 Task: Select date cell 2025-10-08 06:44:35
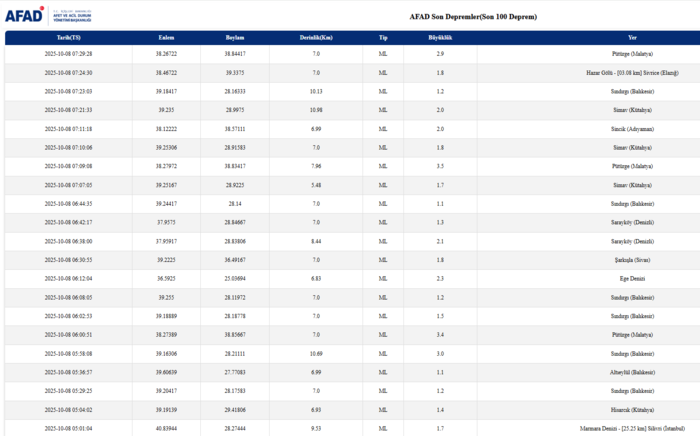pos(68,204)
